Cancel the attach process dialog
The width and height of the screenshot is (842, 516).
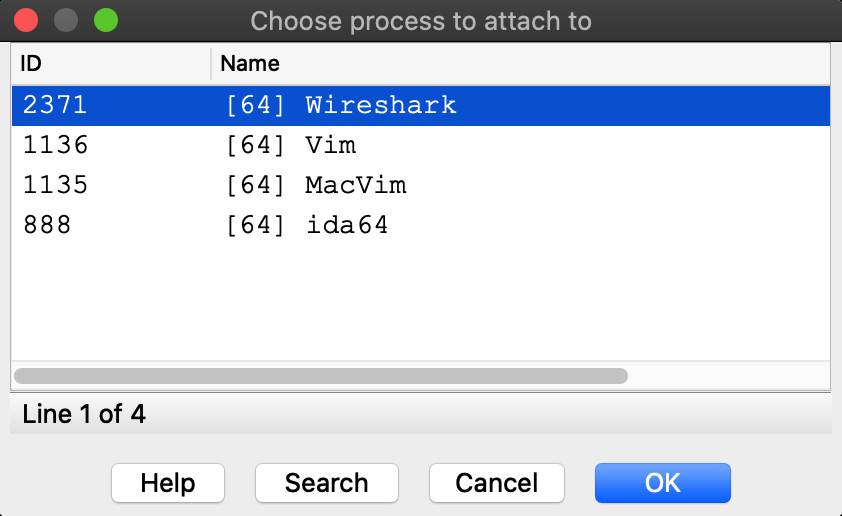pos(497,483)
